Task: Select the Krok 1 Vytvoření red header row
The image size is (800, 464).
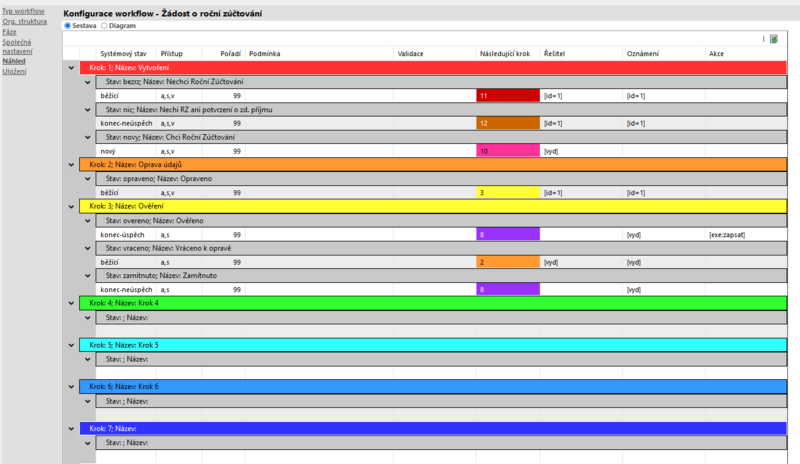Action: pos(433,67)
